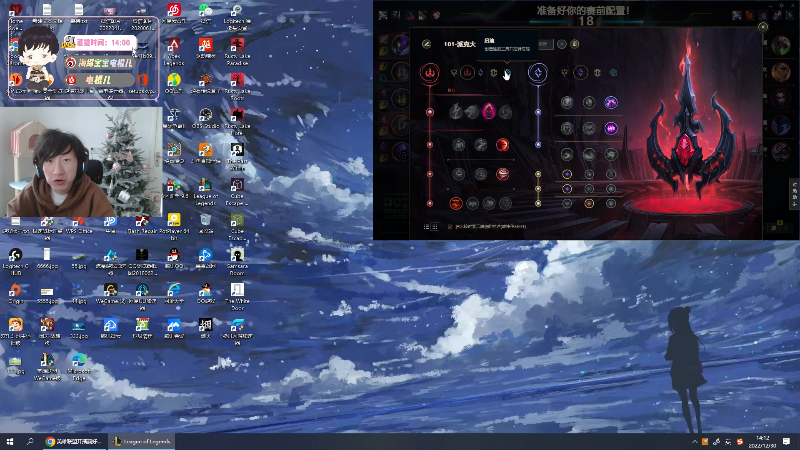Open Rusty Lake Paradise desktop shortcut
This screenshot has height=450, width=800.
pyautogui.click(x=237, y=52)
